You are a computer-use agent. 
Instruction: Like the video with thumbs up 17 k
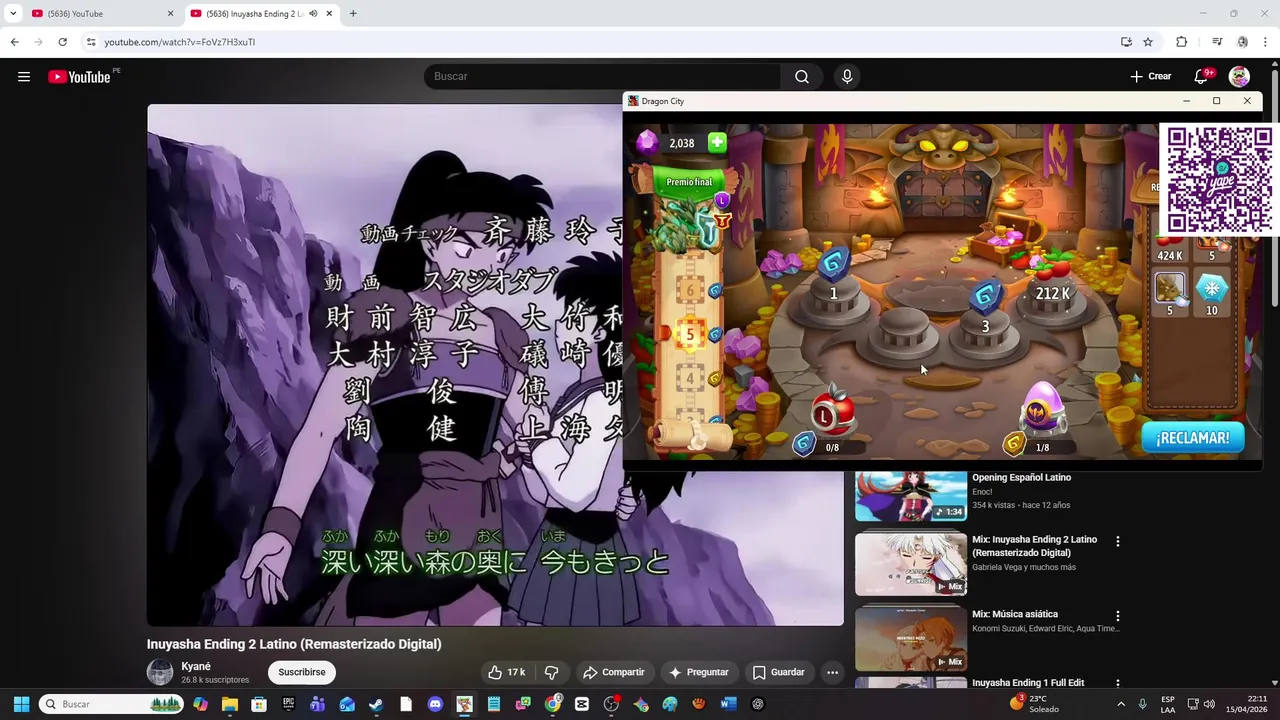point(507,672)
